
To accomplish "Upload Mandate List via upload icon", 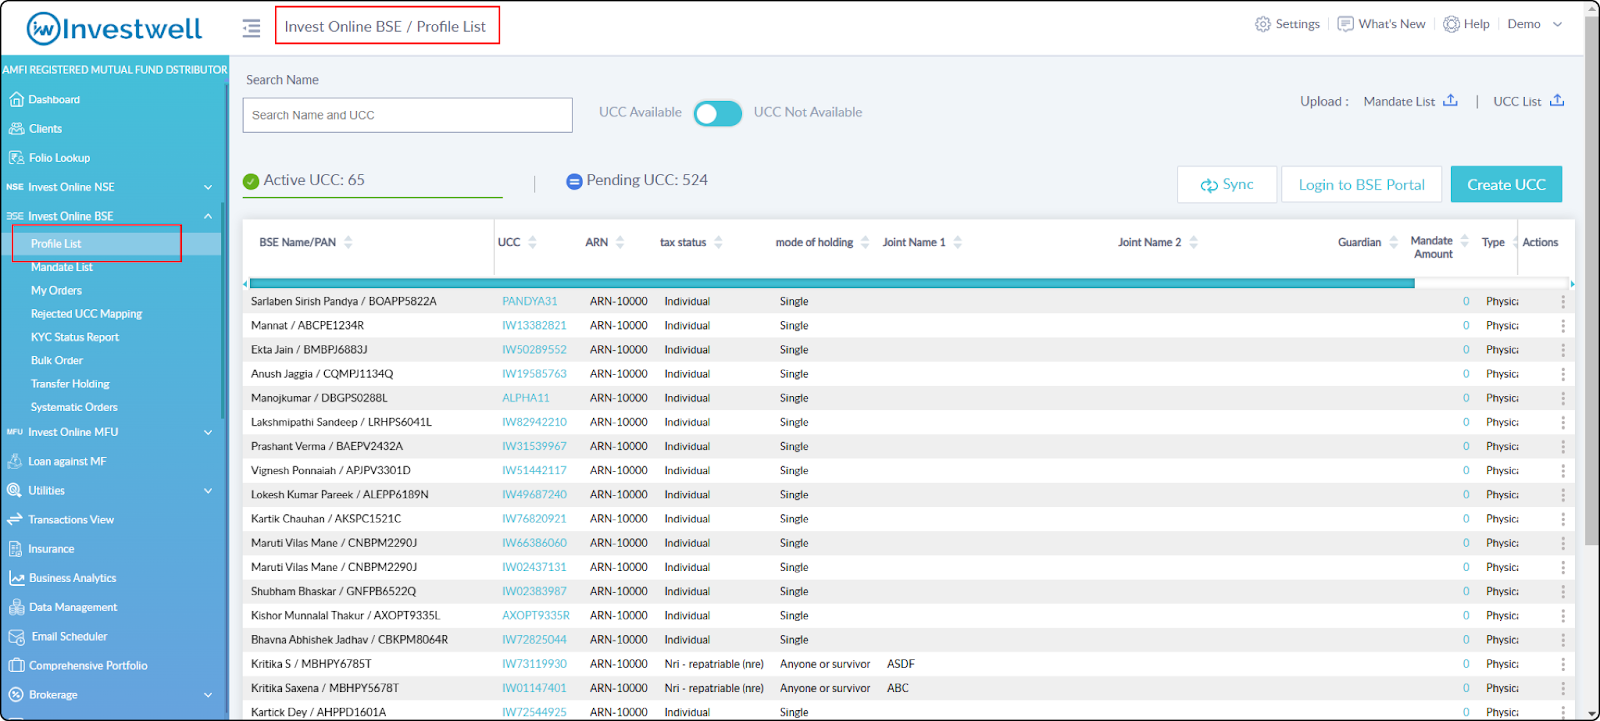I will [1450, 100].
